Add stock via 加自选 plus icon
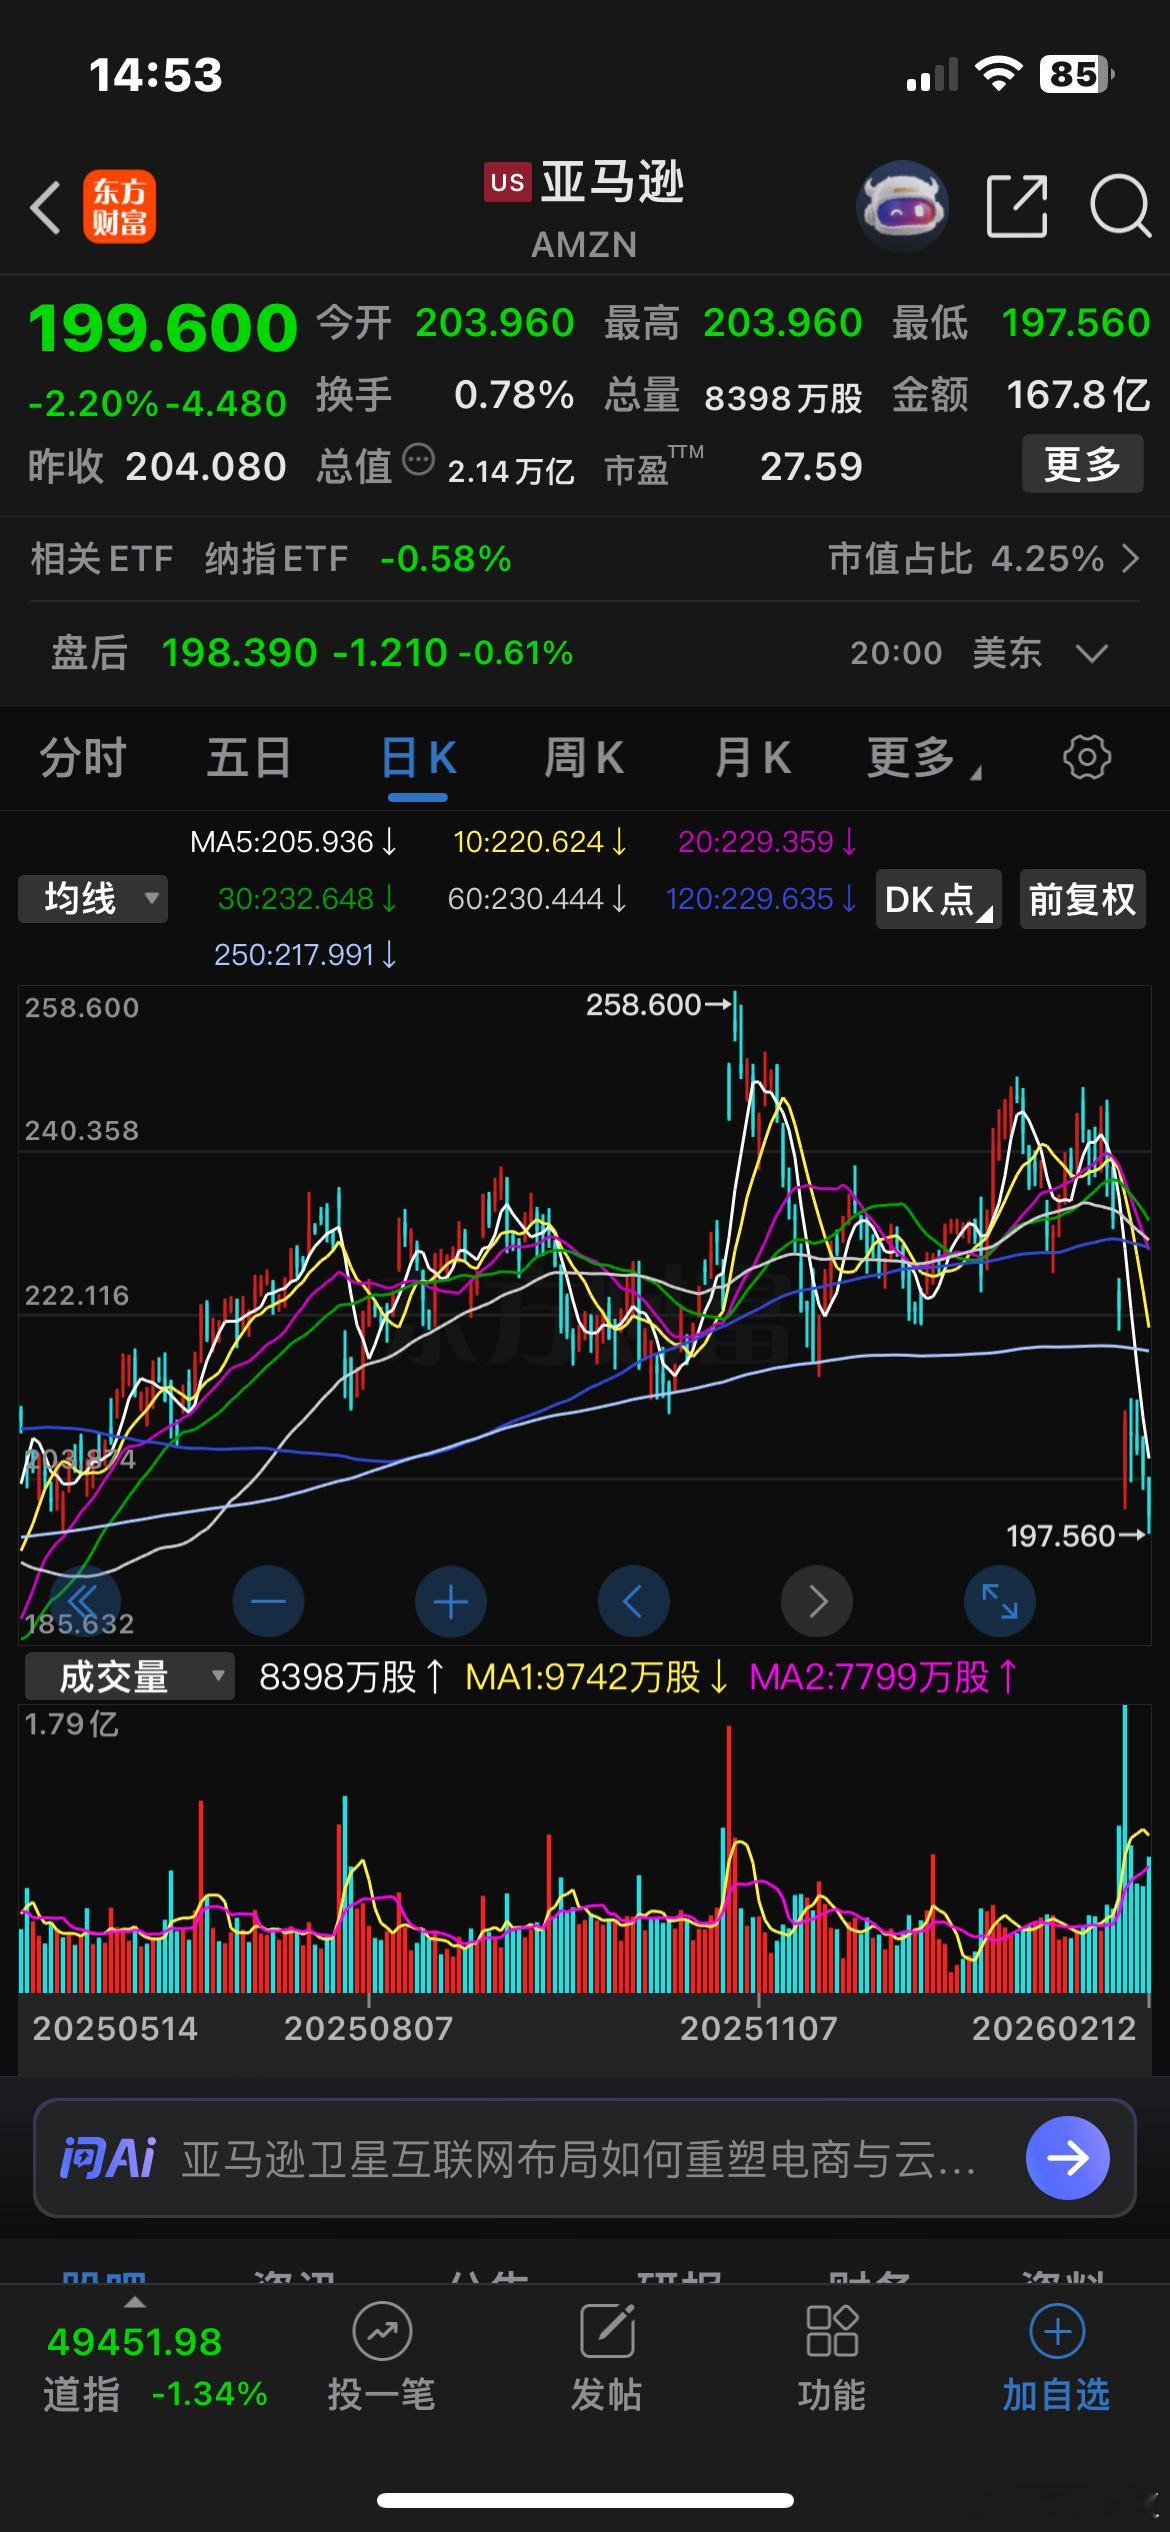This screenshot has height=2532, width=1170. click(1057, 2331)
